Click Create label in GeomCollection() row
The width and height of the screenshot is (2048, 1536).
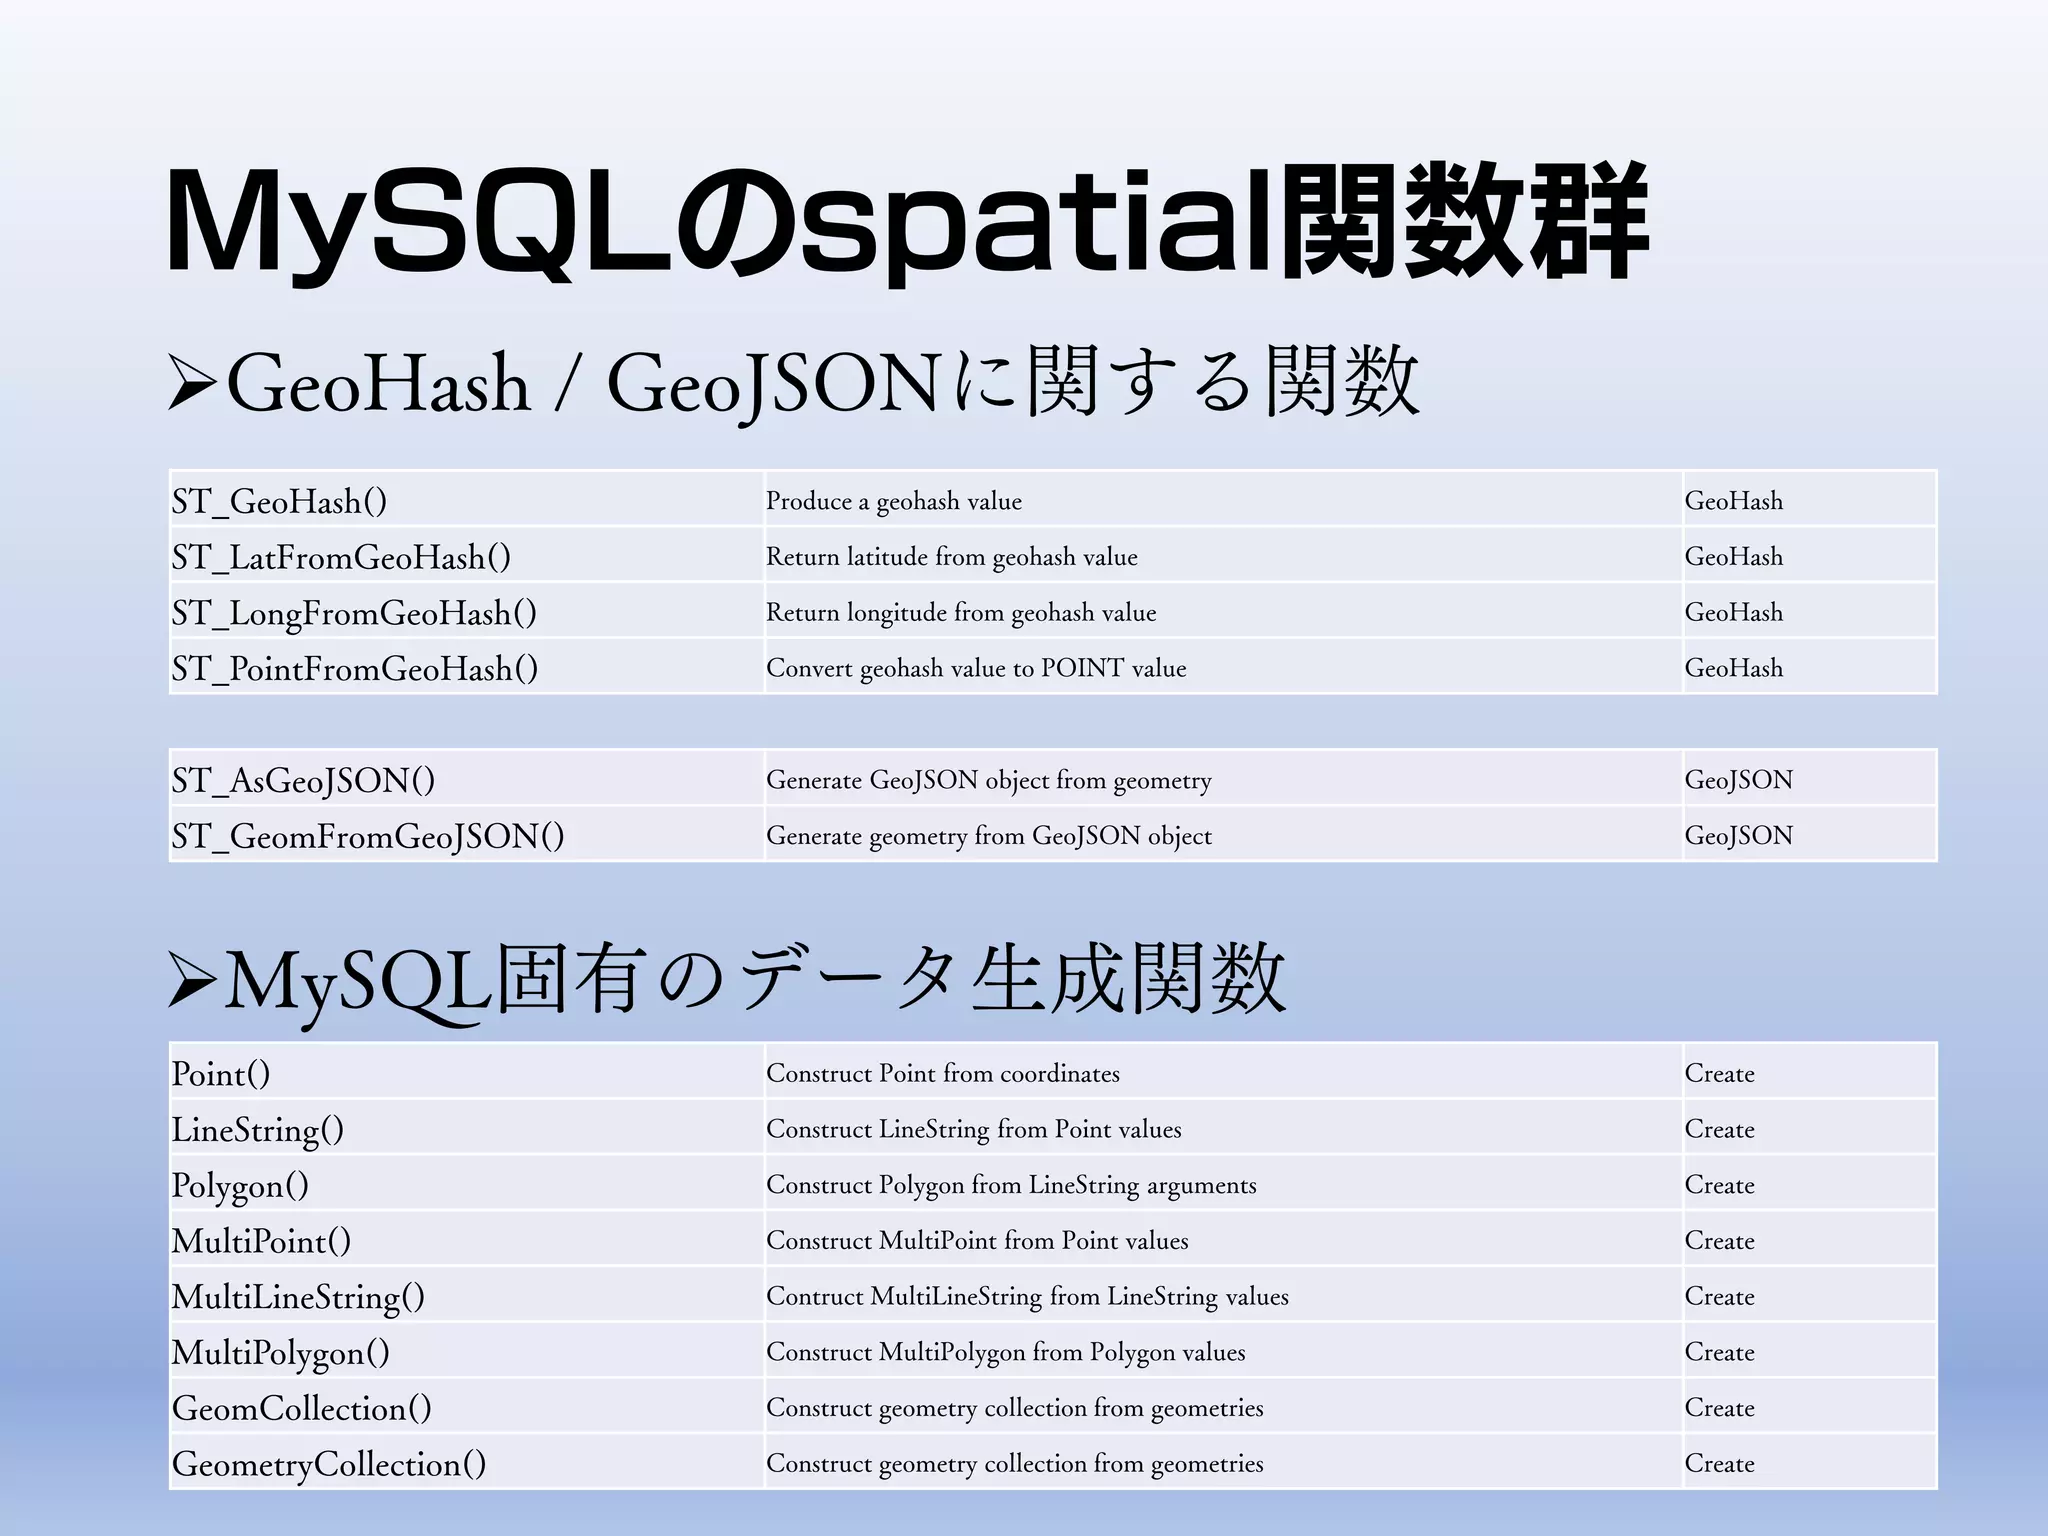[x=1720, y=1408]
